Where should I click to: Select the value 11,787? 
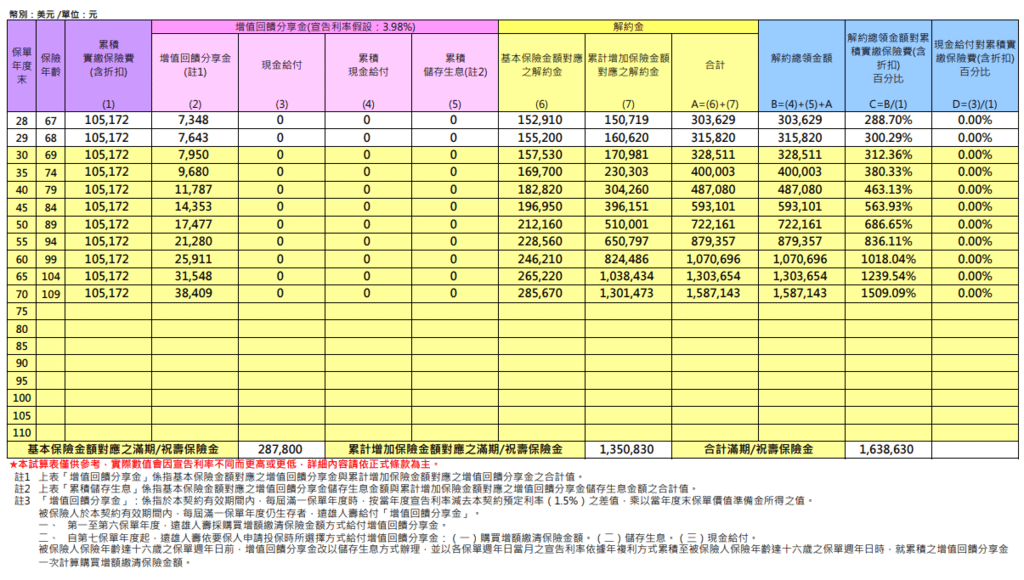click(x=193, y=189)
